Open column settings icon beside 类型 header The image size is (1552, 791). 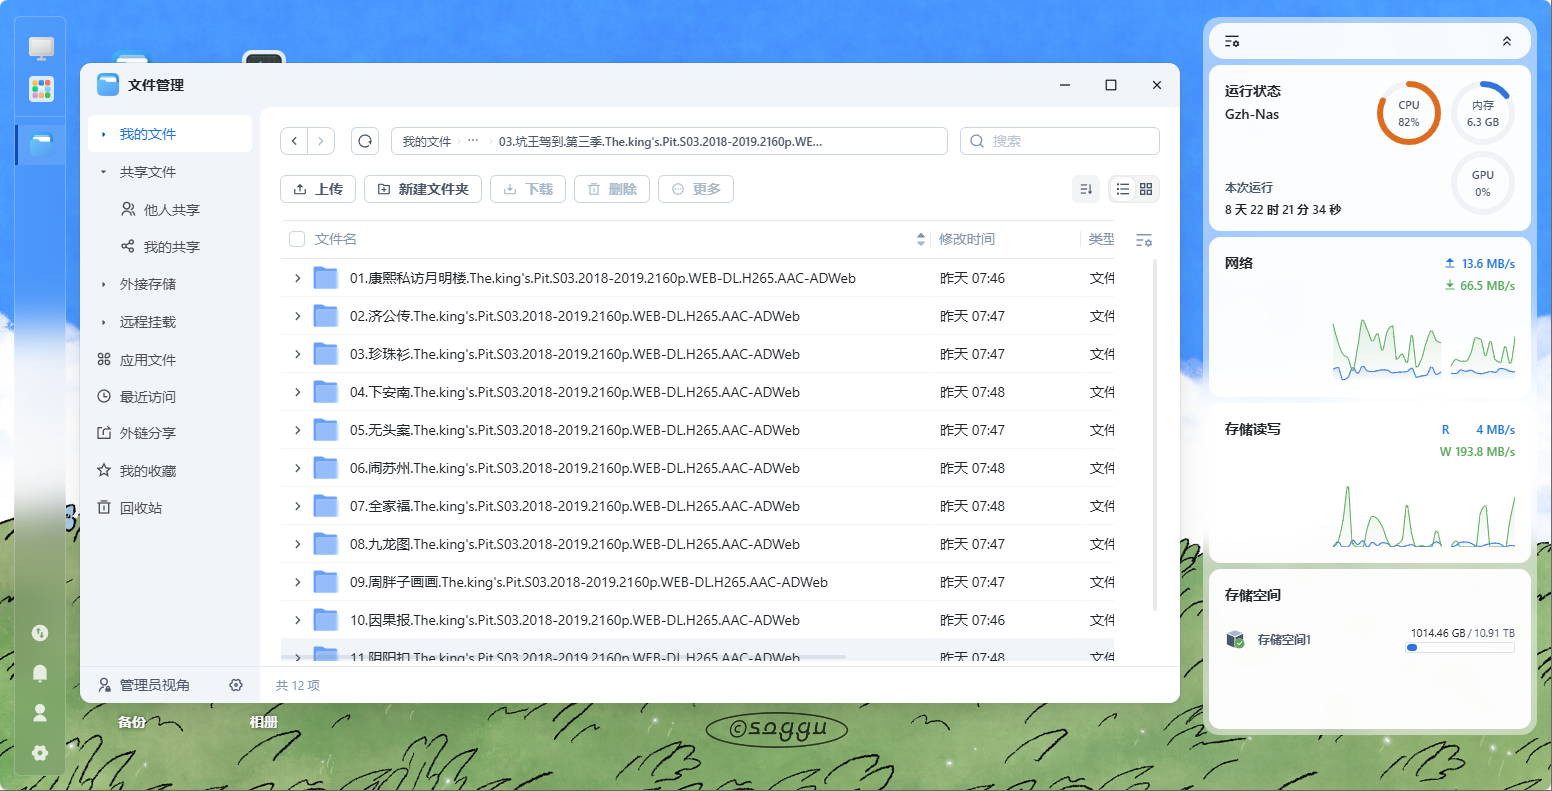coord(1144,240)
